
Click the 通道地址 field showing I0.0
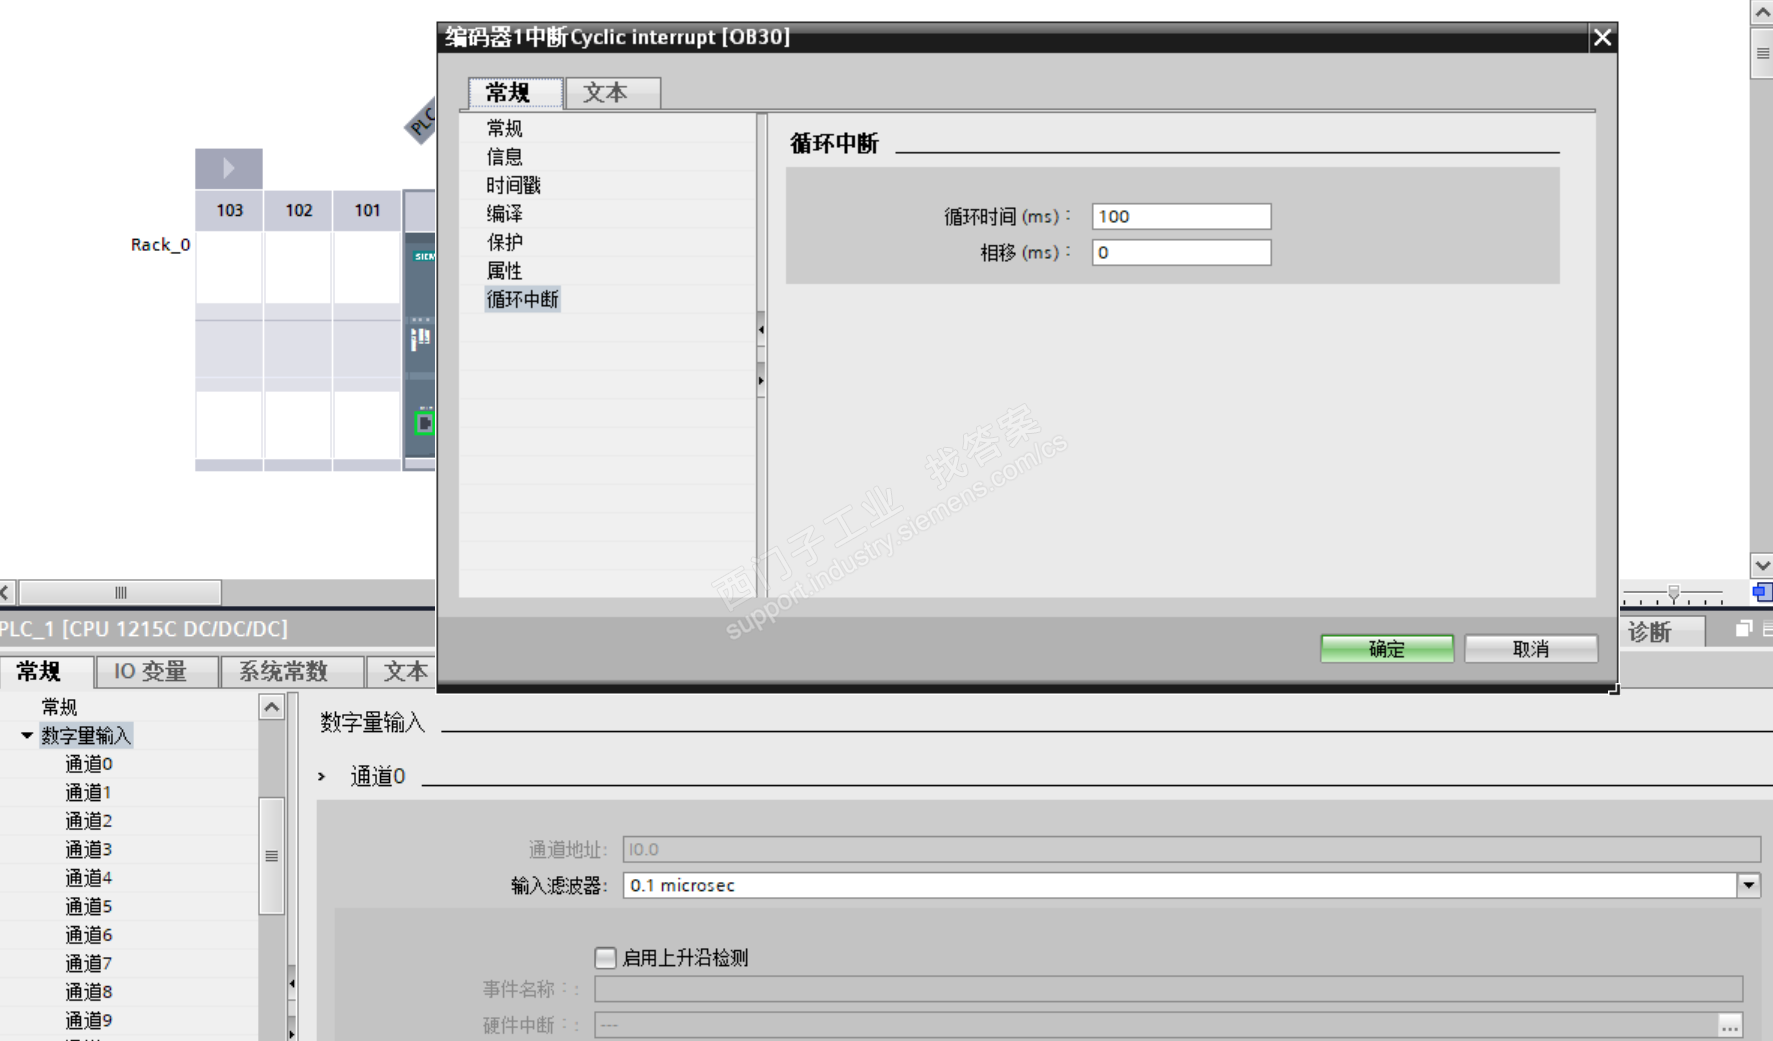point(1191,849)
